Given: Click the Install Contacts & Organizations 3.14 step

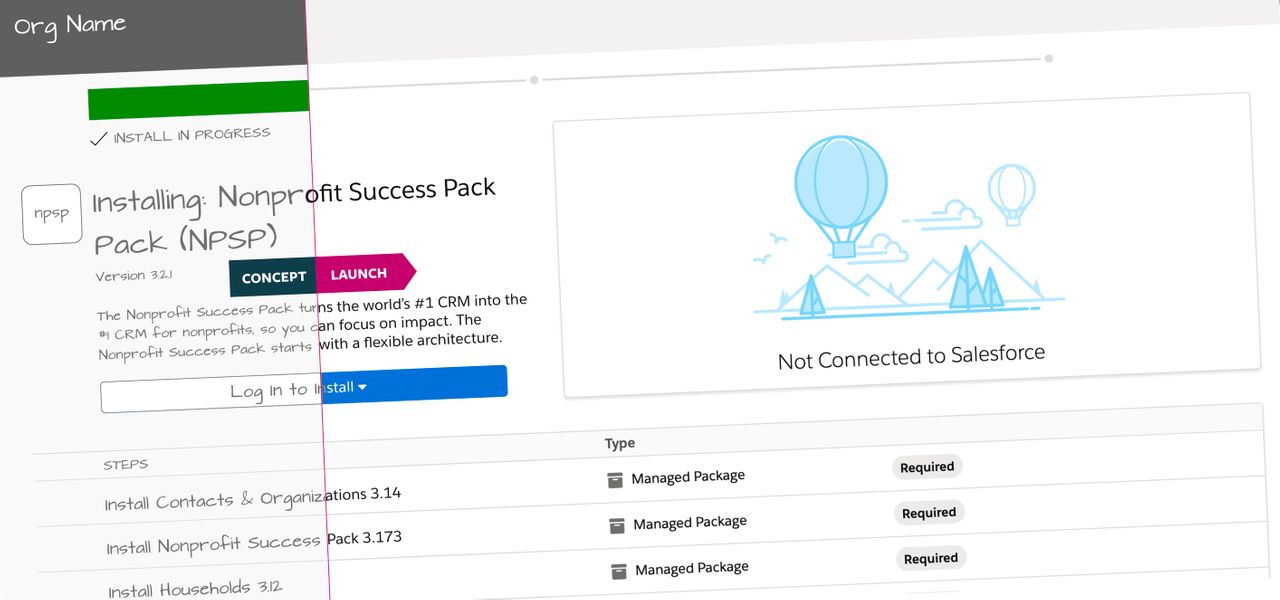Looking at the screenshot, I should 253,498.
